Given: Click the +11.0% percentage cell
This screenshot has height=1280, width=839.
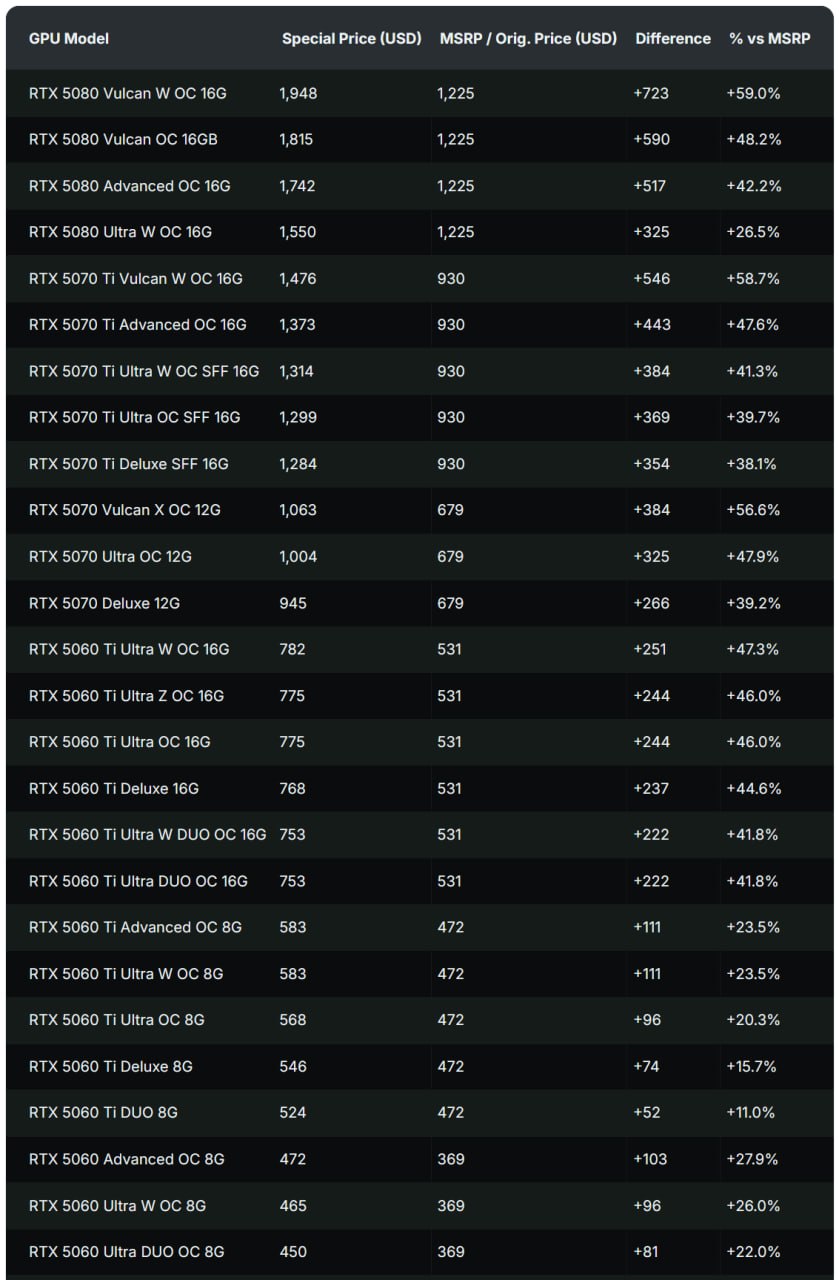Looking at the screenshot, I should pyautogui.click(x=751, y=1112).
